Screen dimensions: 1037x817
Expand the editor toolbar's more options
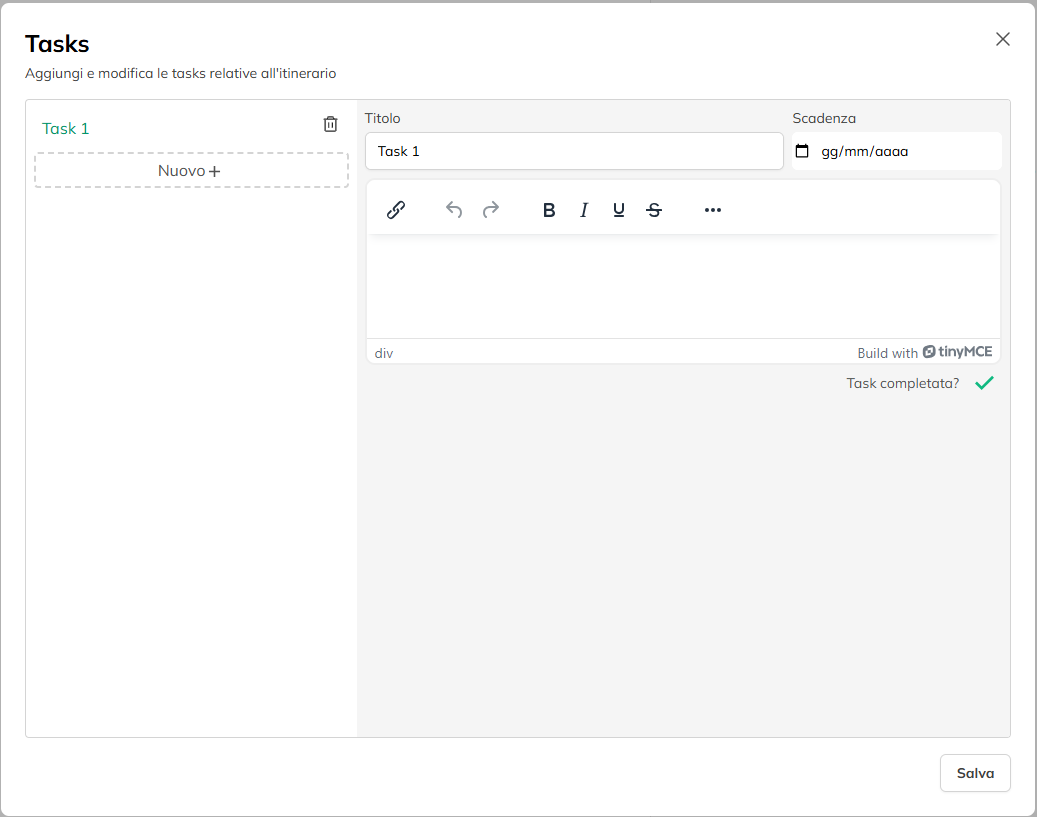[x=713, y=210]
